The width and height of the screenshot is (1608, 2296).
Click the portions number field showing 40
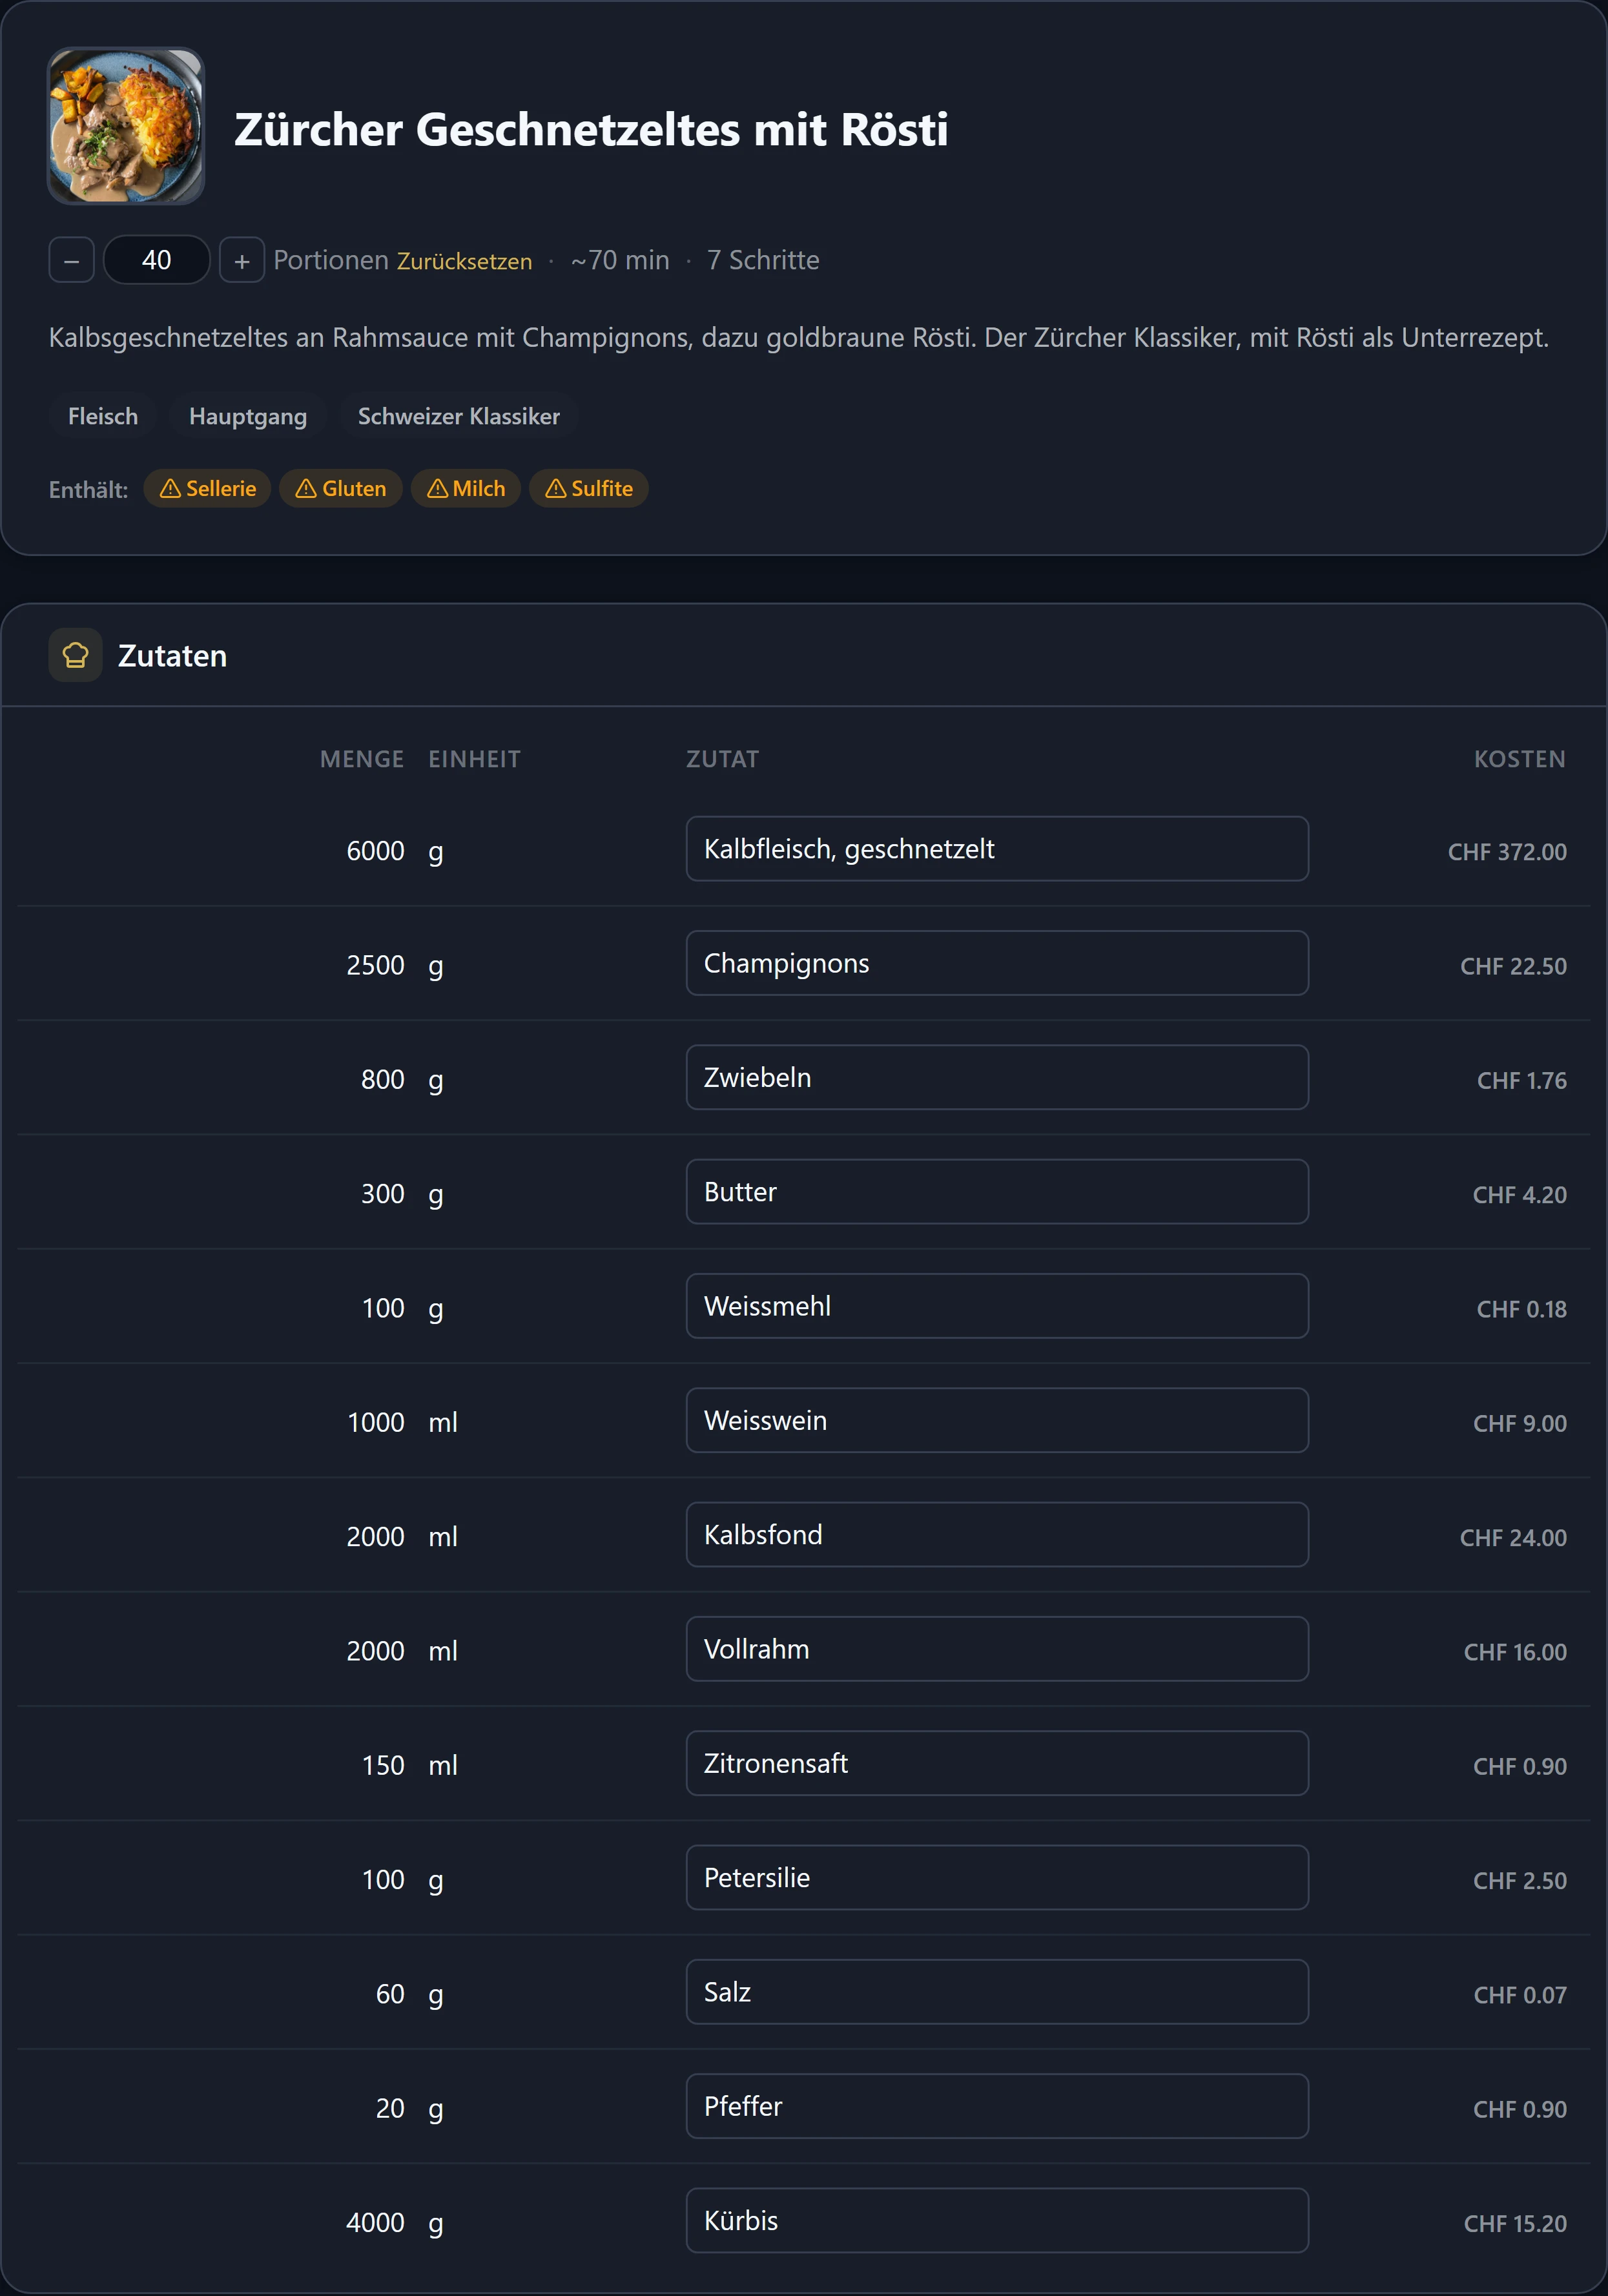157,260
